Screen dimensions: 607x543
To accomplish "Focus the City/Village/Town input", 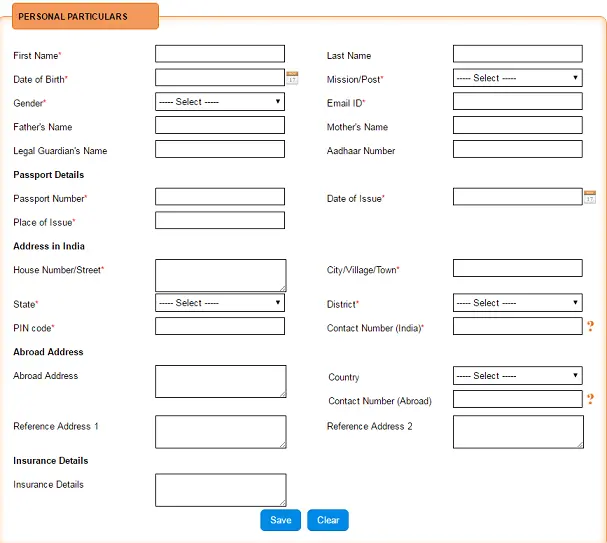I will click(518, 268).
